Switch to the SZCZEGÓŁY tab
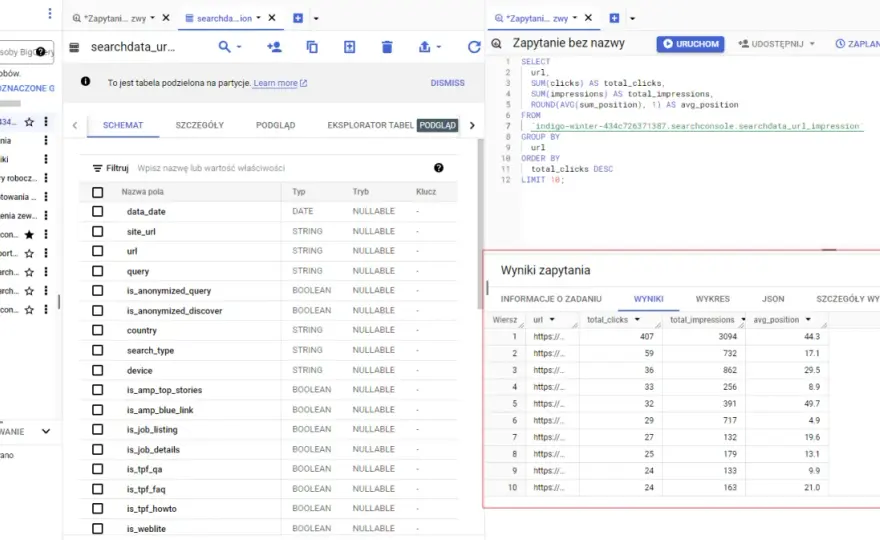The width and height of the screenshot is (880, 540). coord(200,125)
